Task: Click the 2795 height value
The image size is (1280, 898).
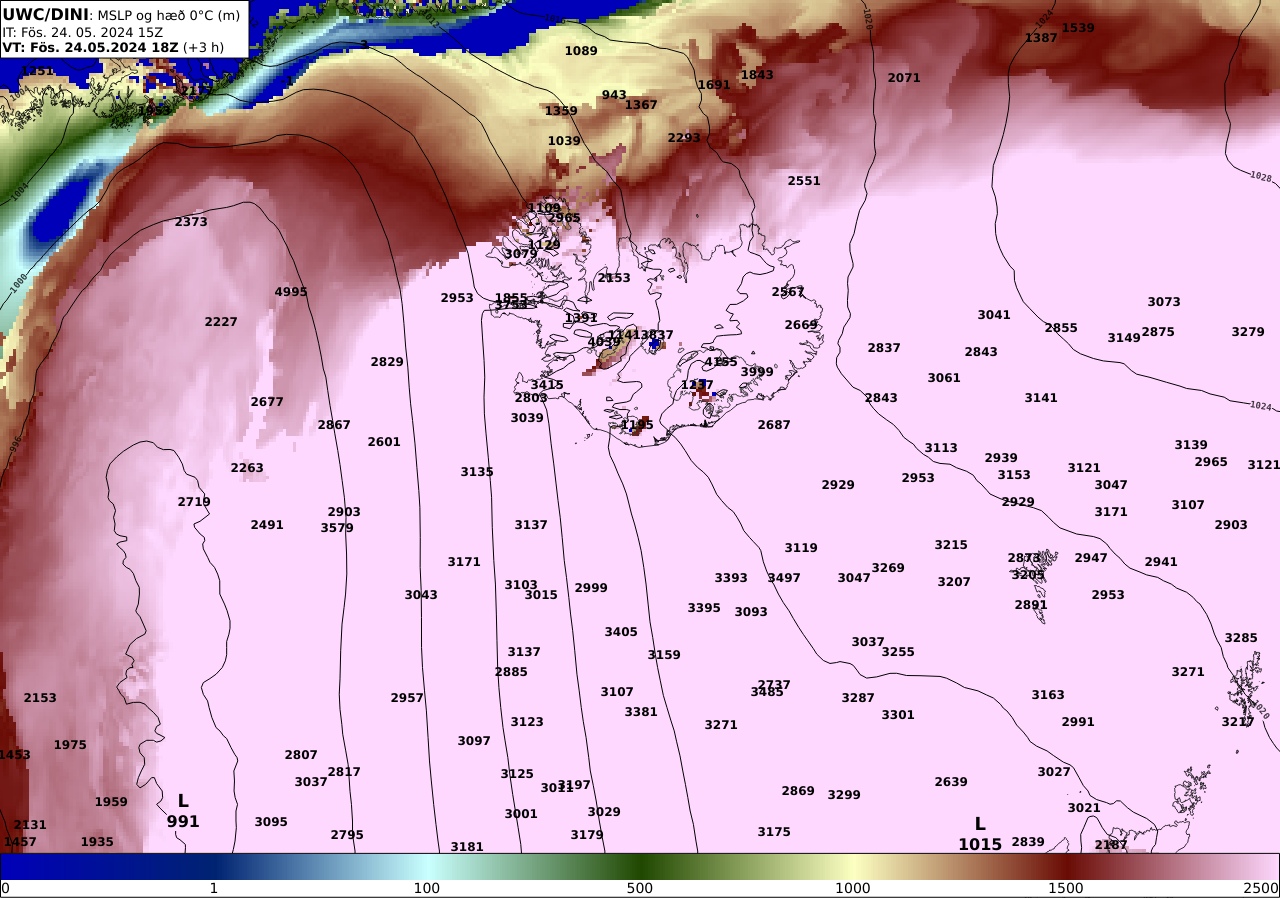Action: coord(347,835)
